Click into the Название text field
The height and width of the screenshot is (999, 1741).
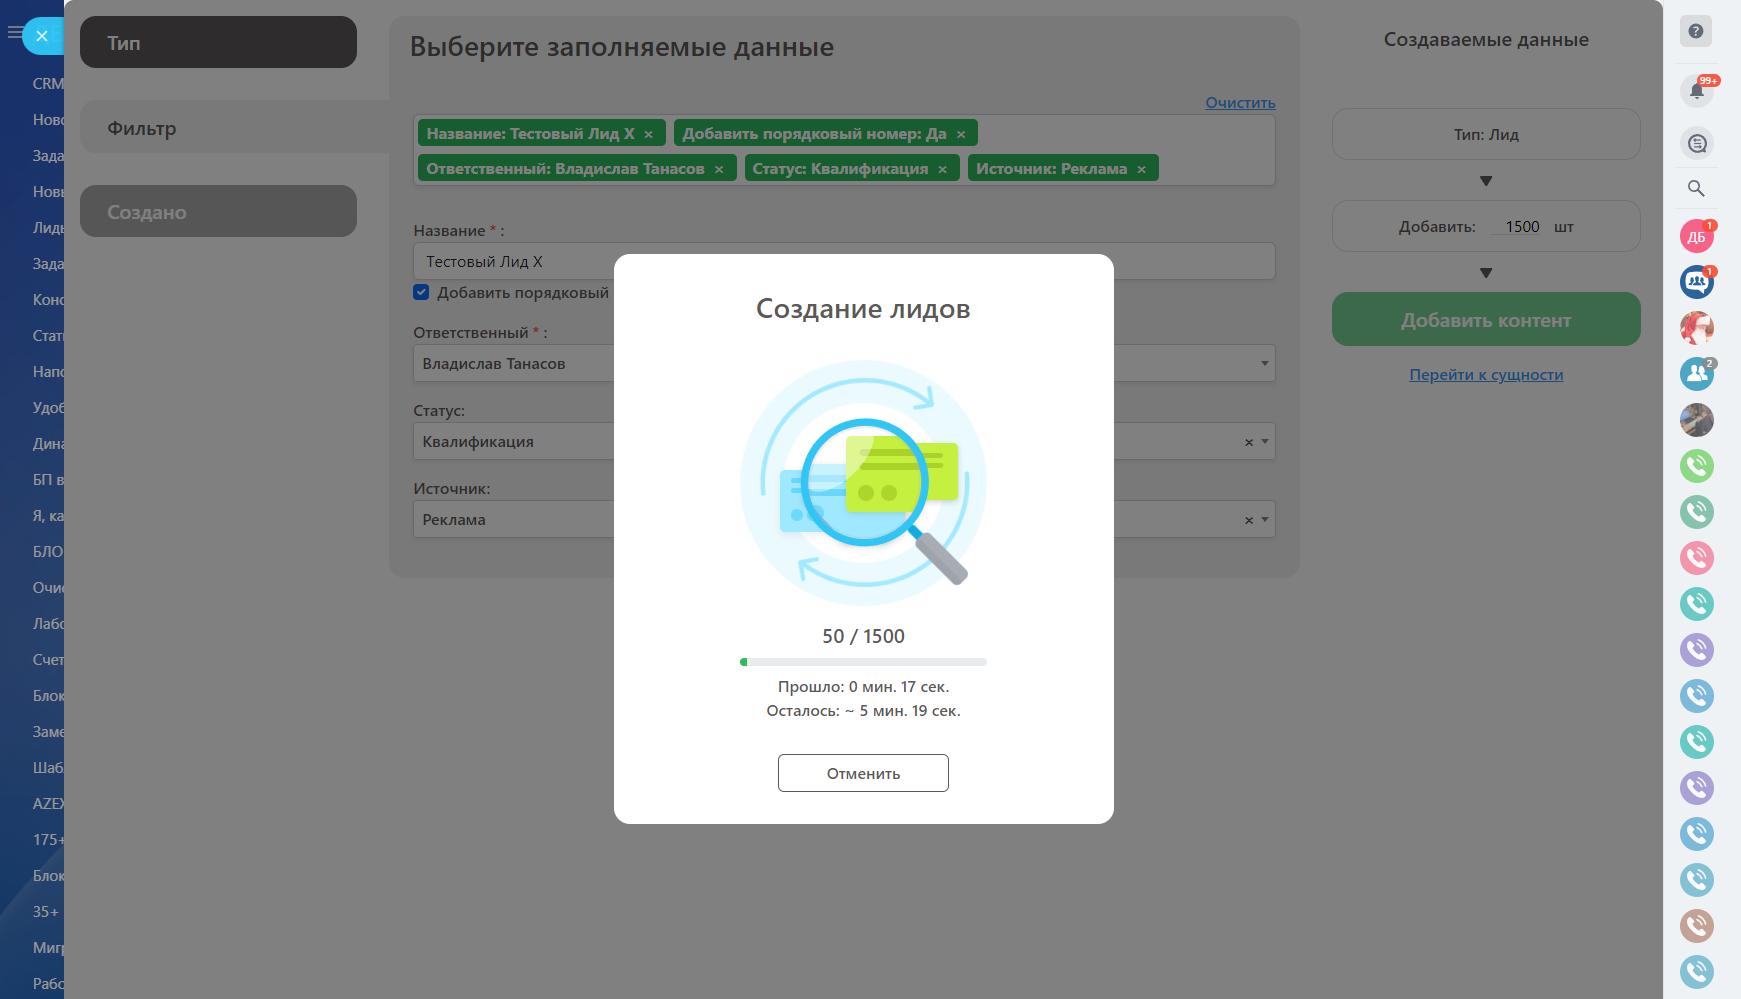point(844,261)
